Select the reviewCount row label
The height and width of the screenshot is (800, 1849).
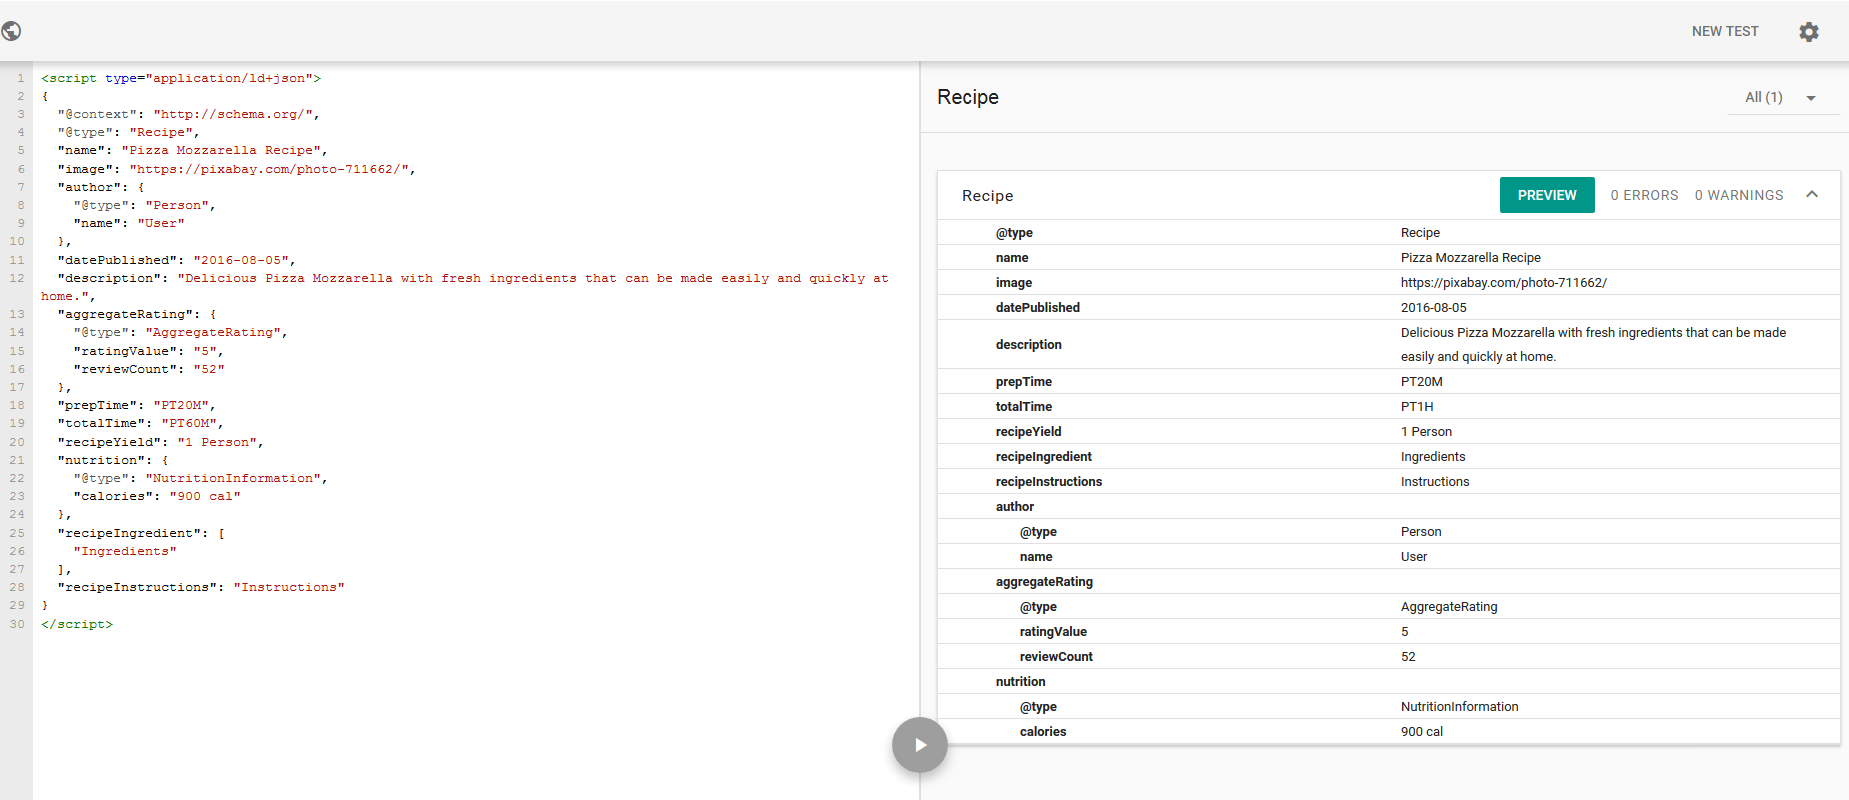point(1056,657)
